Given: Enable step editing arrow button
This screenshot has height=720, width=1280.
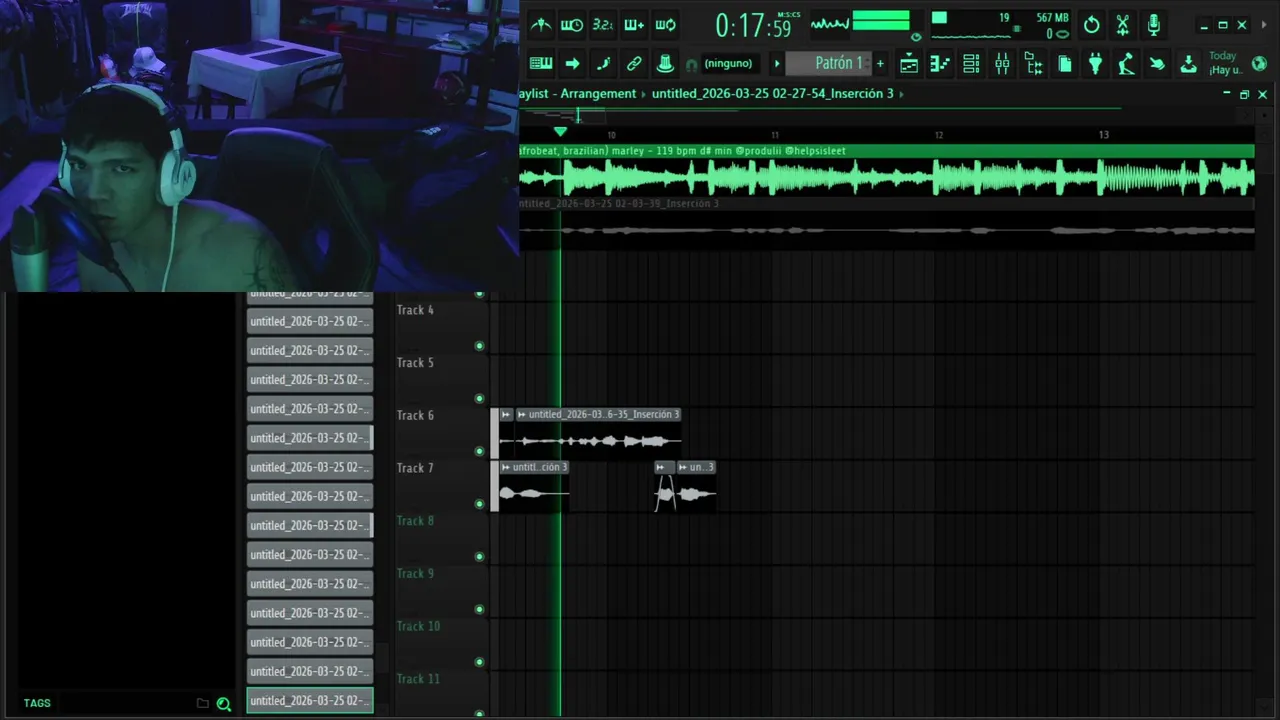Looking at the screenshot, I should tap(572, 64).
